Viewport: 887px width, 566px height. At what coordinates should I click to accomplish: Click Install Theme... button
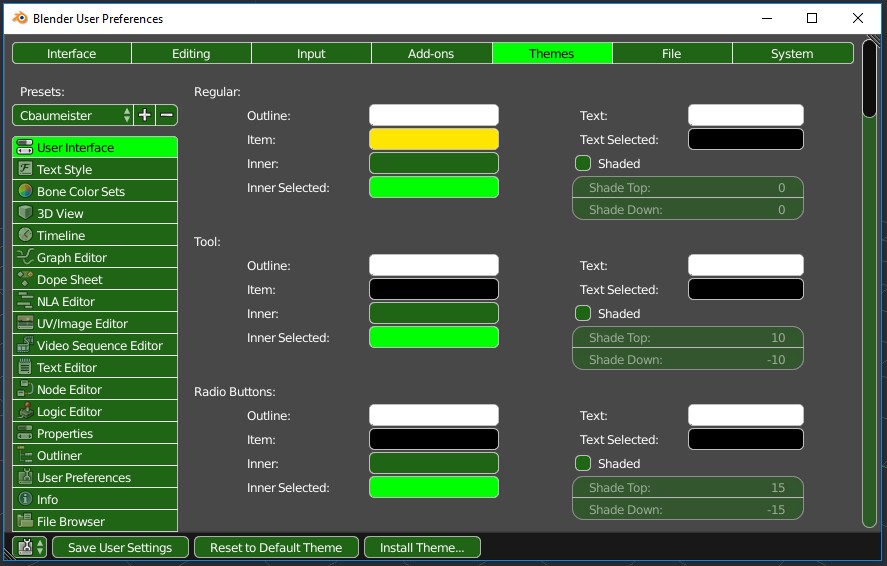[x=422, y=547]
